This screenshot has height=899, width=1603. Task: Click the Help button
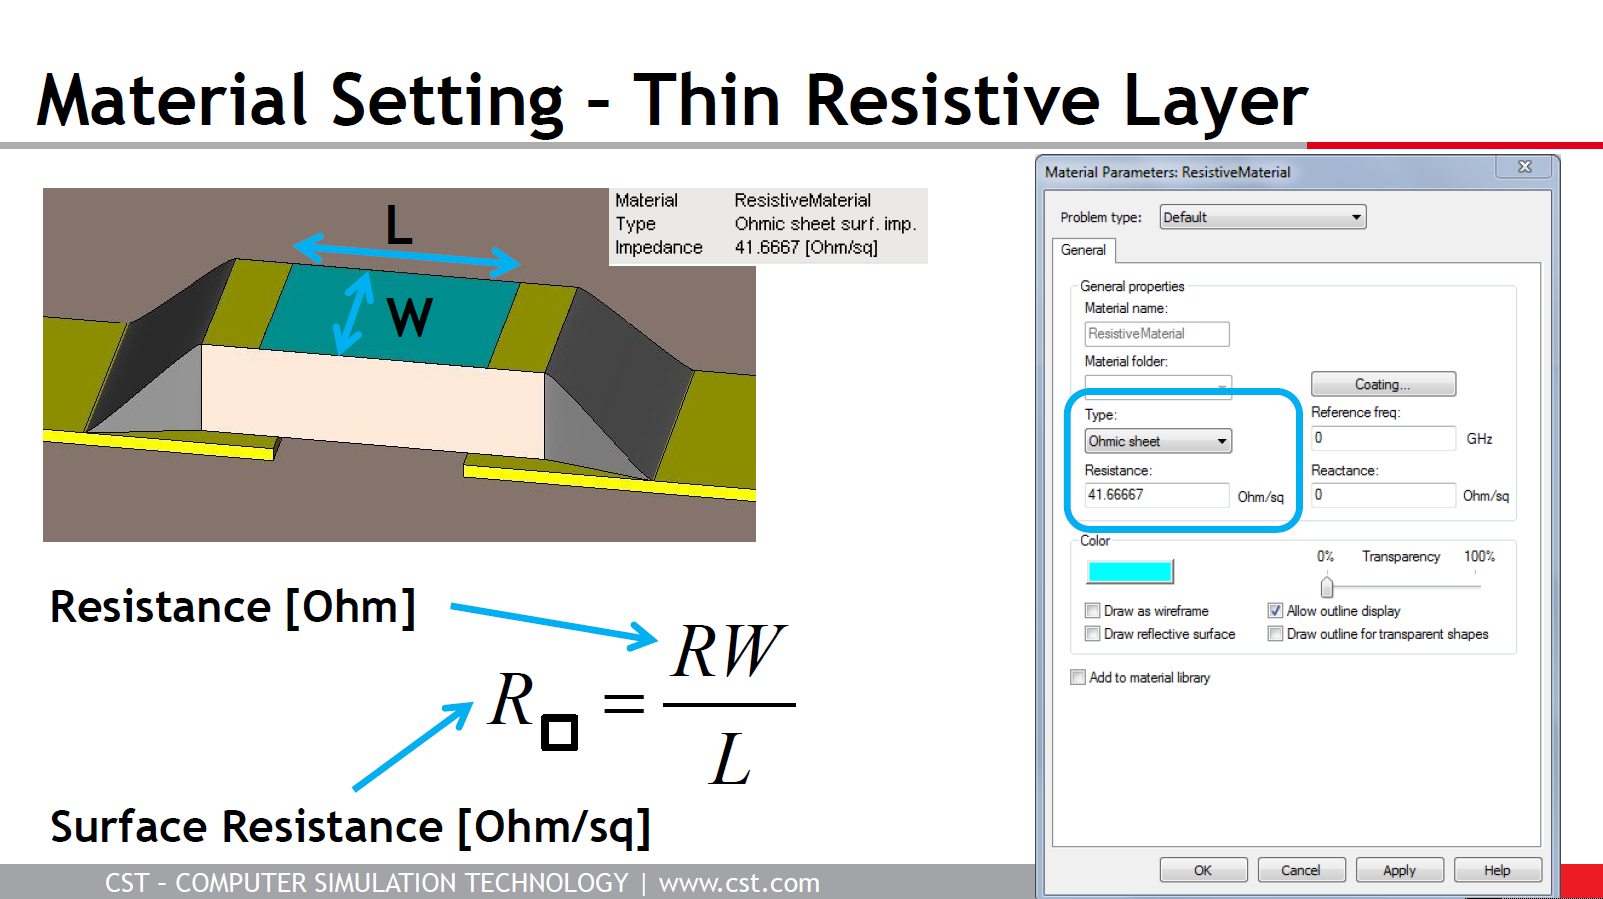coord(1497,870)
